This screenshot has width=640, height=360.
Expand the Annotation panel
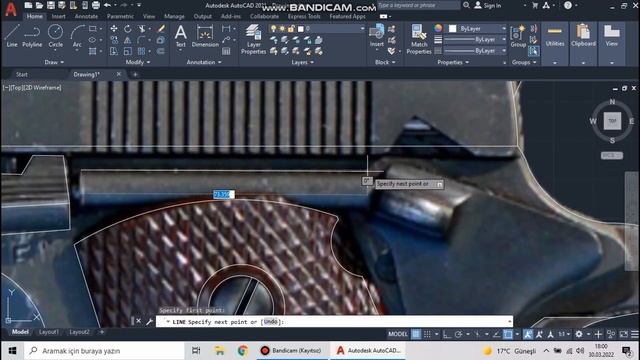204,62
